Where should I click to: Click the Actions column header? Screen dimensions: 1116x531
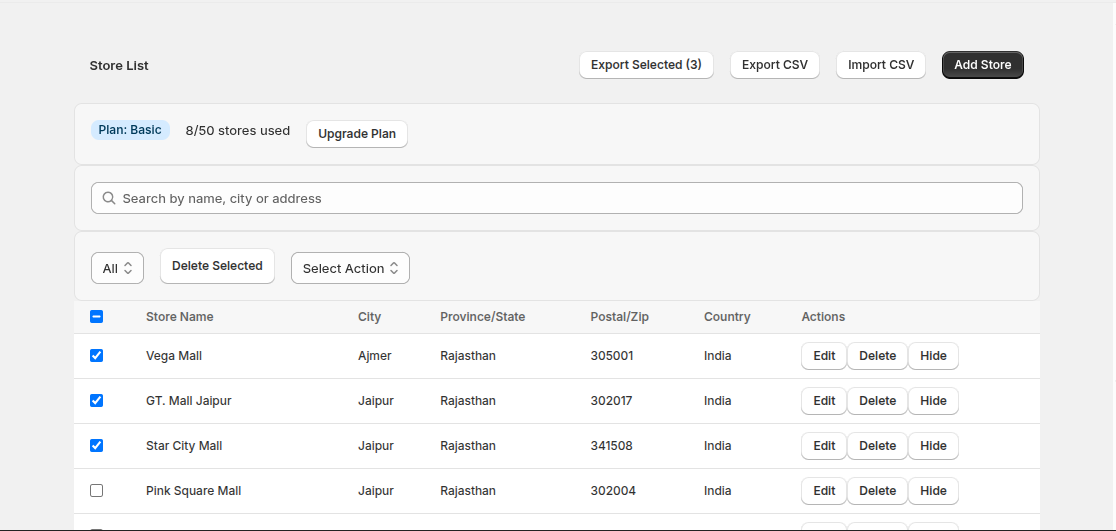(x=823, y=317)
